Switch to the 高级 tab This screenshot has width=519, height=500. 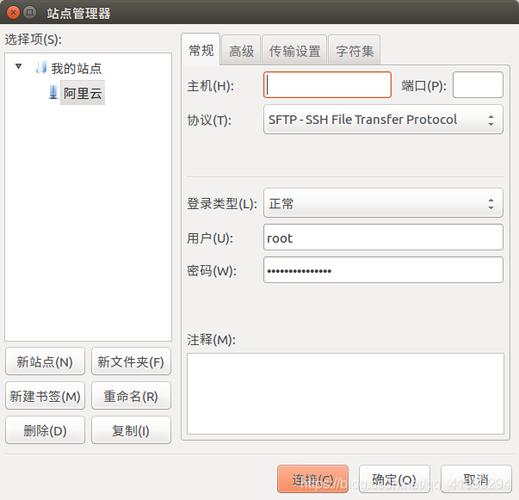[x=241, y=51]
